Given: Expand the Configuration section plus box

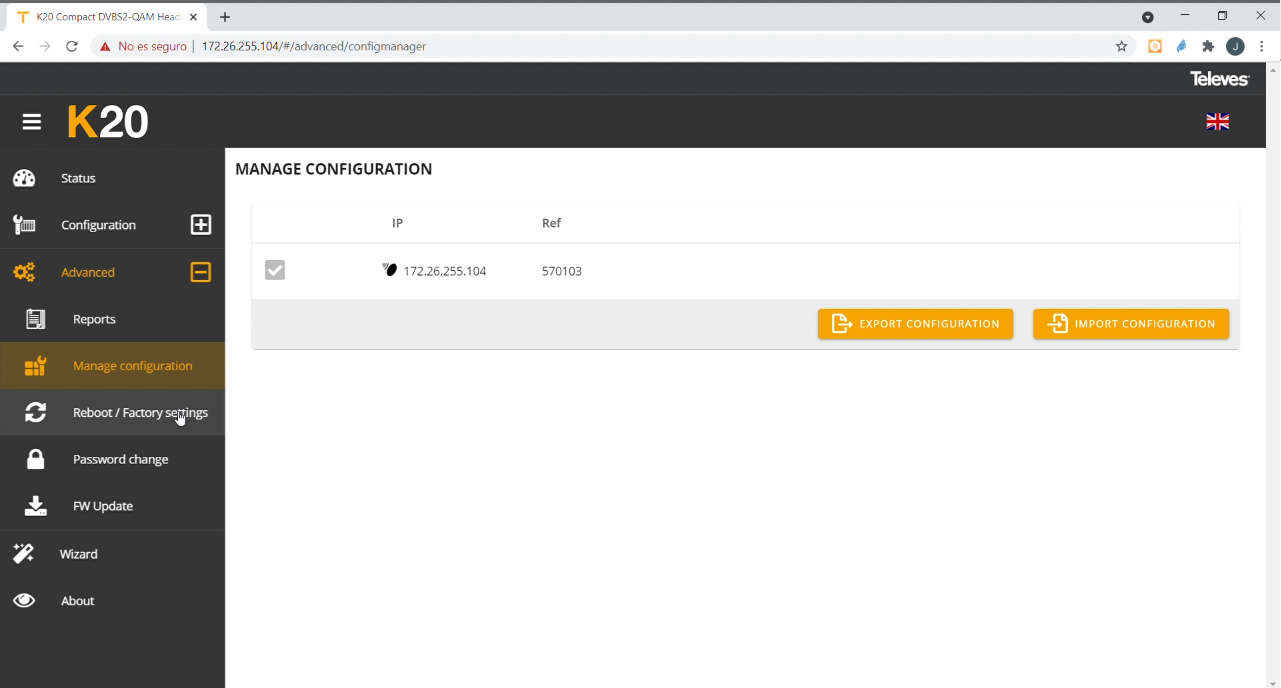Looking at the screenshot, I should click(201, 225).
